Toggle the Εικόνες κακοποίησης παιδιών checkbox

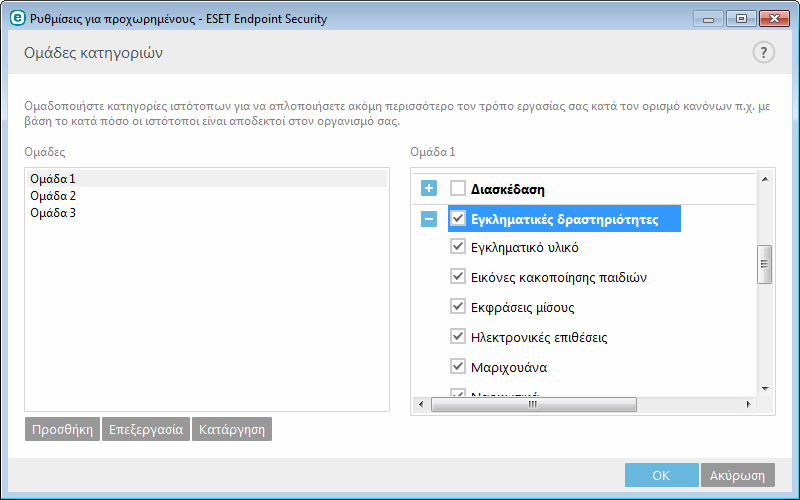coord(458,277)
